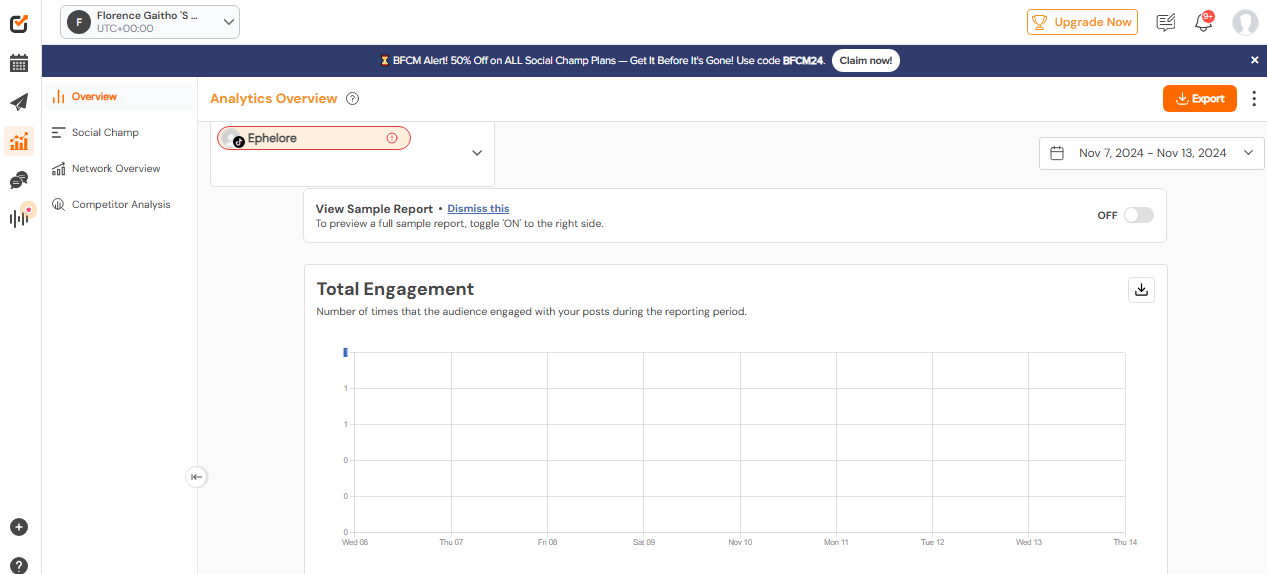Click the Claim now! banner button
Viewport: 1267px width, 574px height.
coord(866,60)
